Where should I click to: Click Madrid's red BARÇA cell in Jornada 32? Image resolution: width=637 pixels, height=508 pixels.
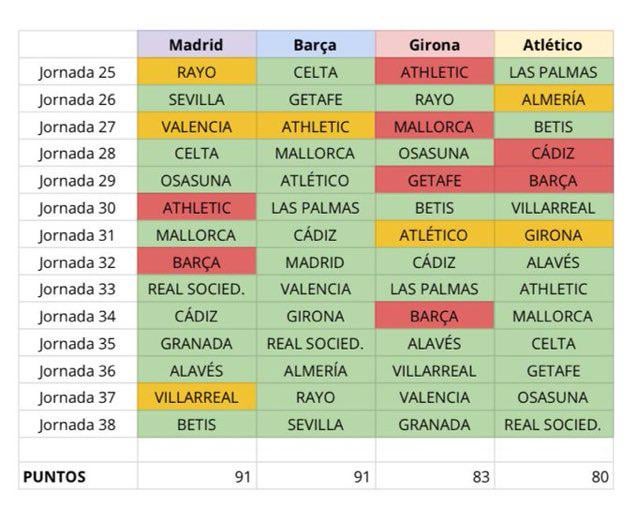pos(196,262)
